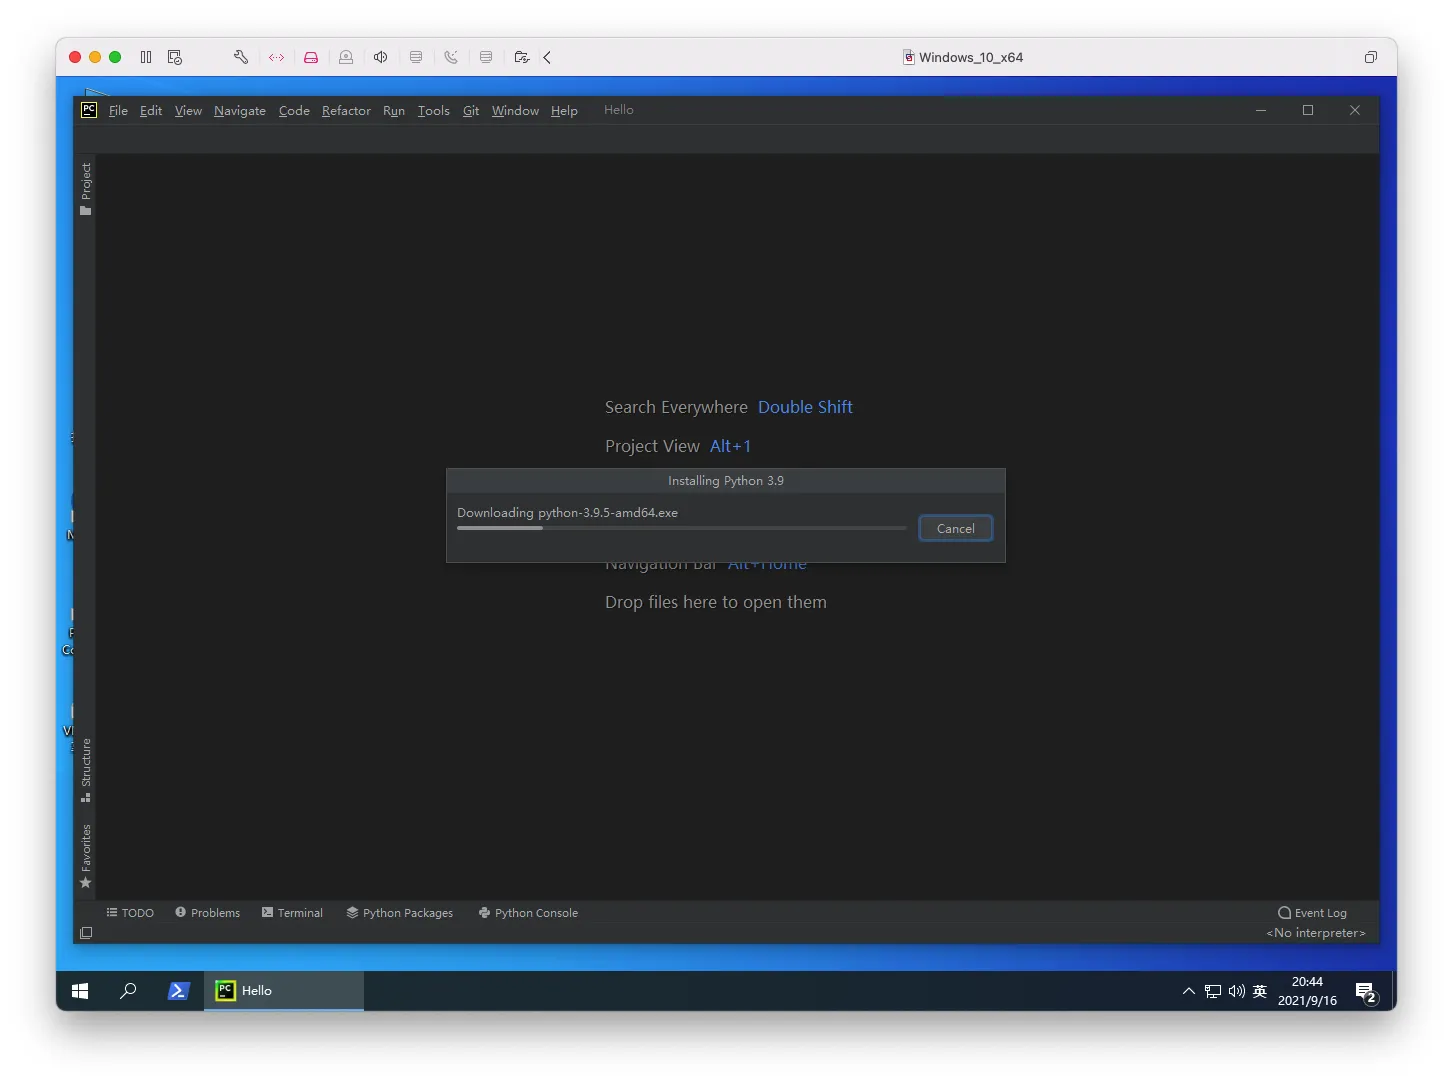
Task: Click the Downloading python-3.9.5-amd64.exe text
Action: point(567,513)
